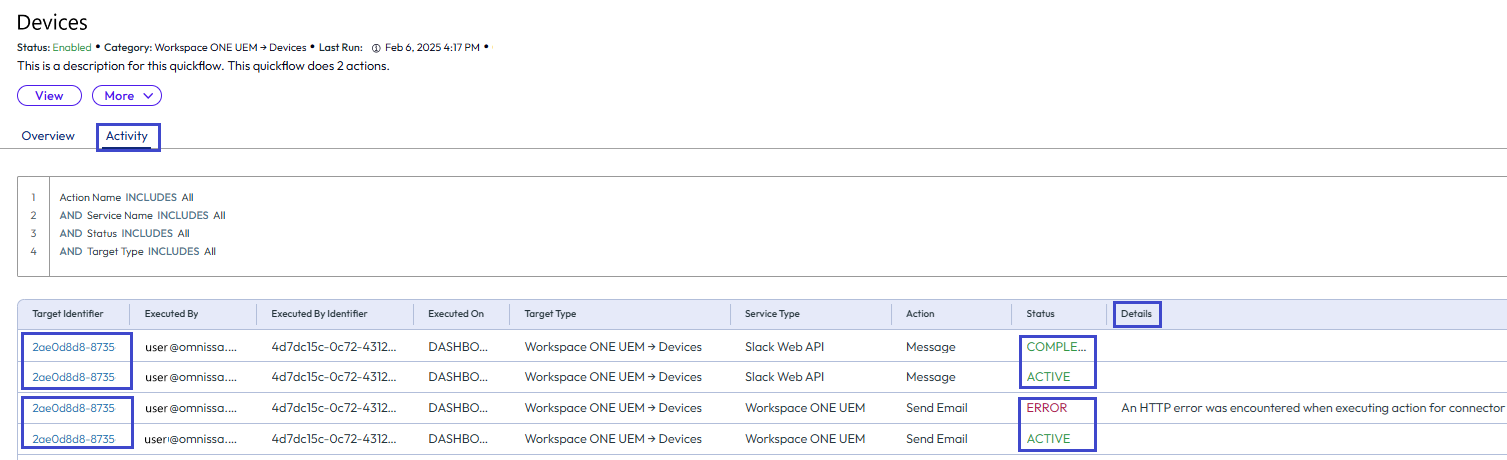Screen dimensions: 1507x460
Task: Click the Status column header
Action: click(1040, 314)
